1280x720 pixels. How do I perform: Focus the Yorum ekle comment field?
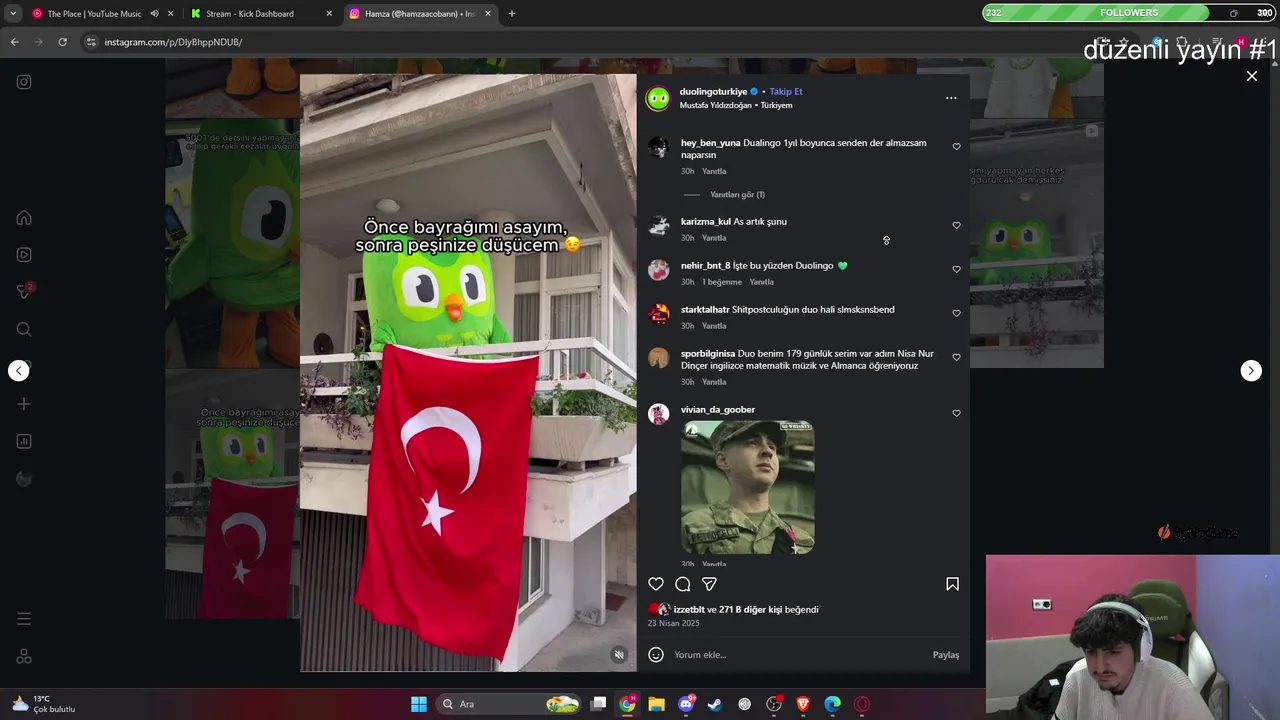[x=800, y=655]
